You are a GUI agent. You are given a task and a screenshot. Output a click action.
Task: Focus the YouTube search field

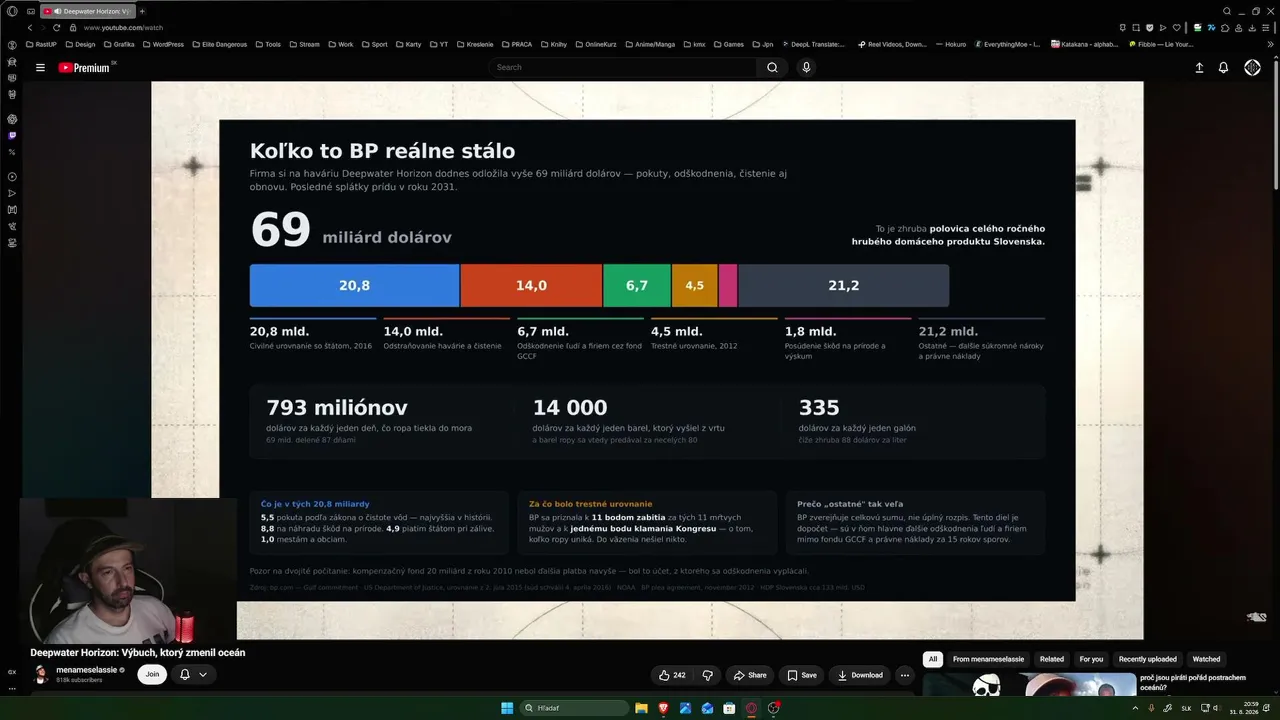[623, 67]
